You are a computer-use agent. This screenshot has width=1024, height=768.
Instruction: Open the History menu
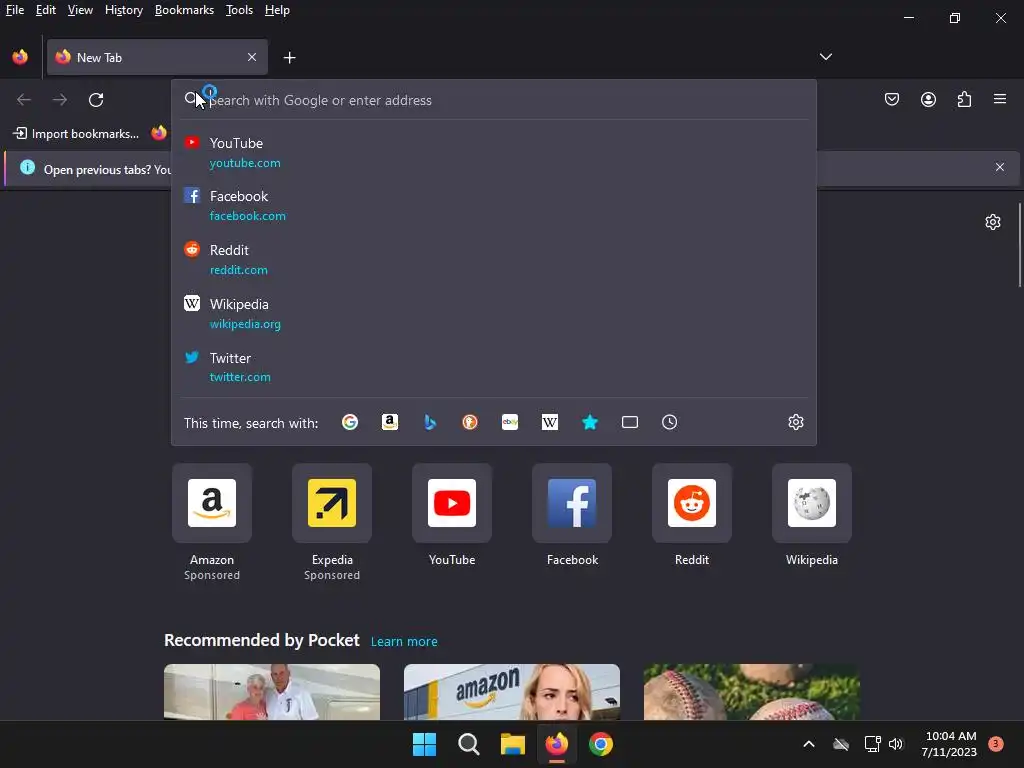[123, 10]
